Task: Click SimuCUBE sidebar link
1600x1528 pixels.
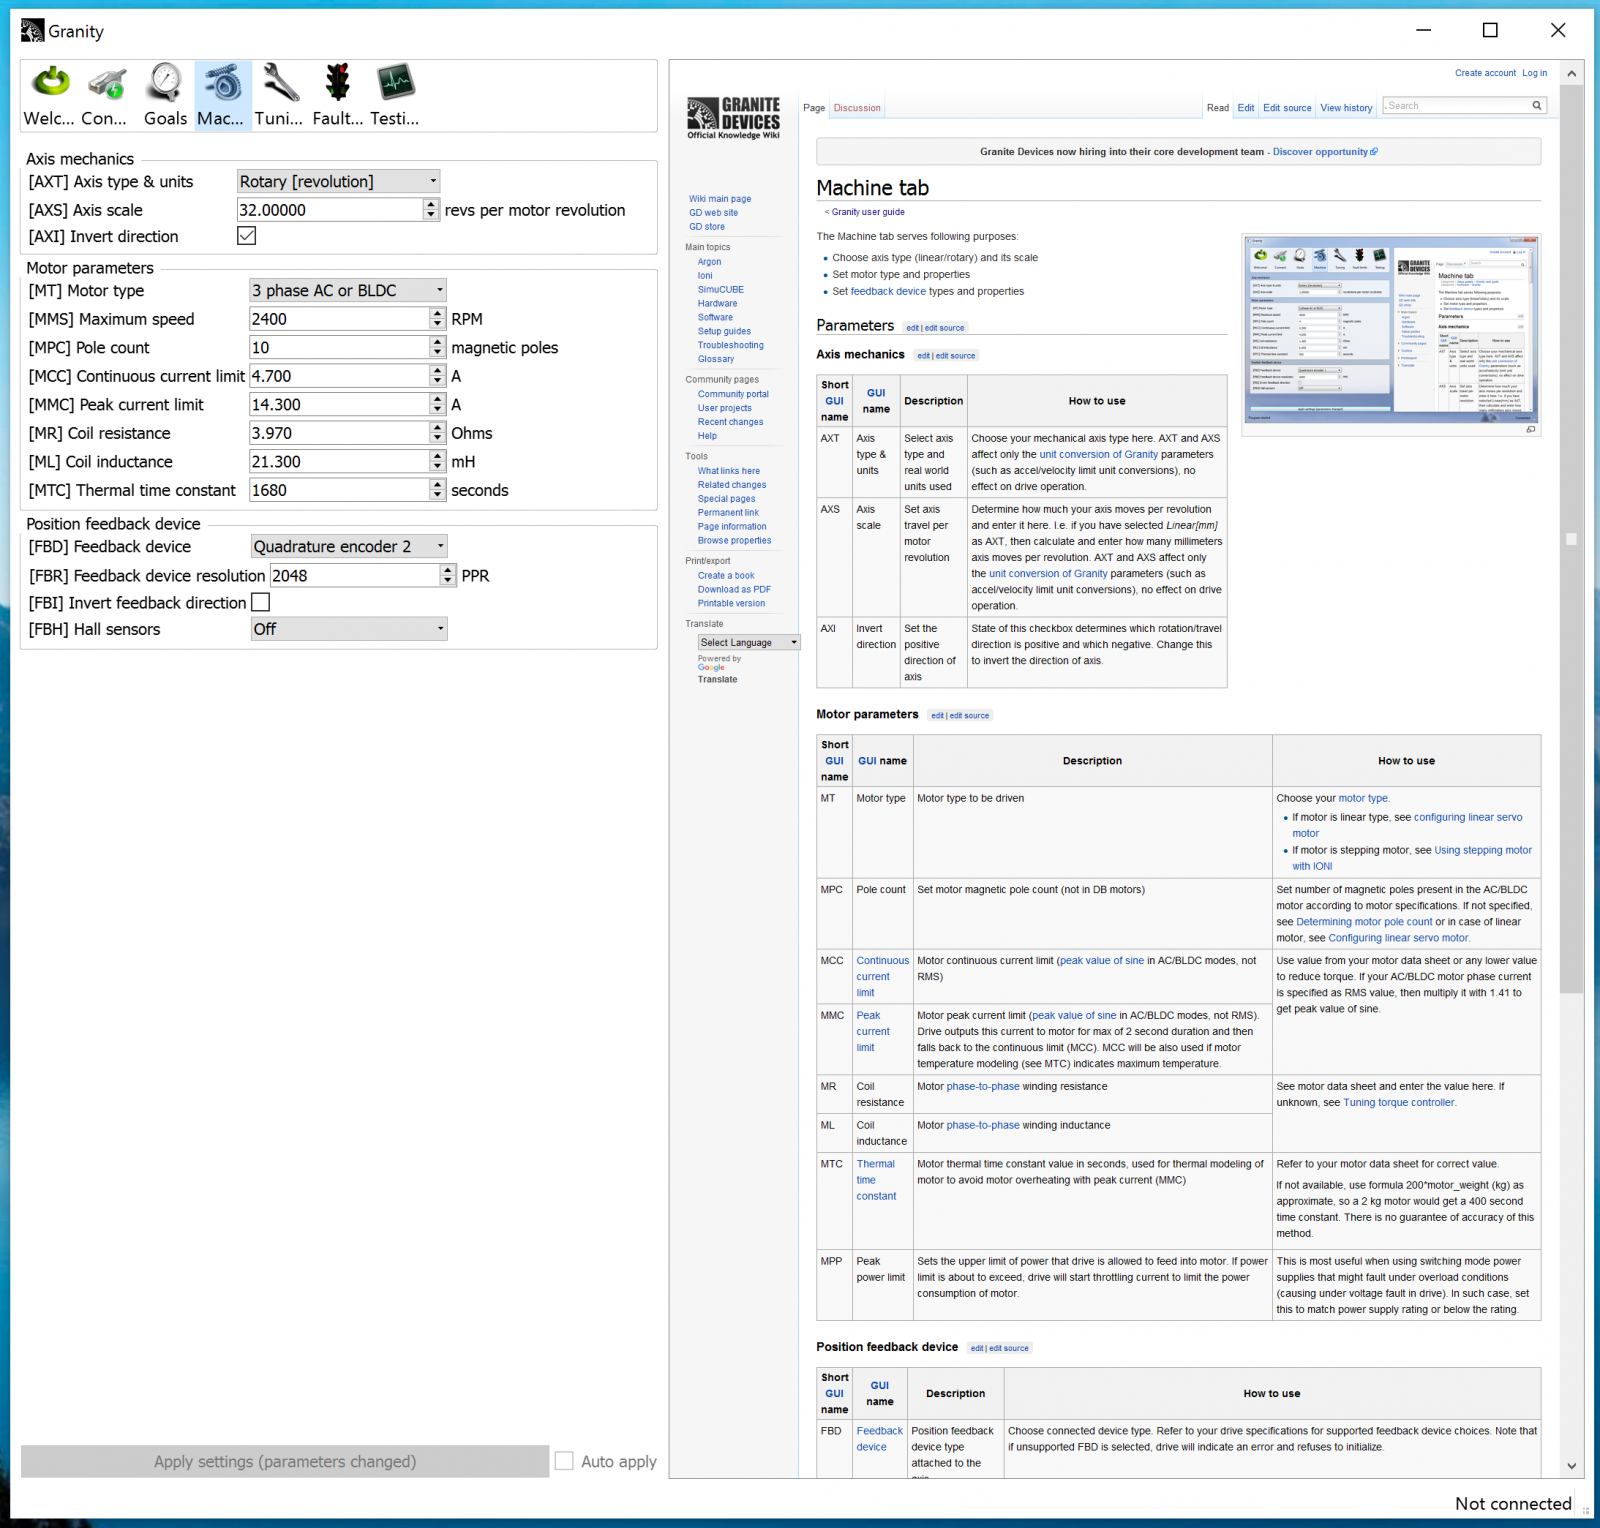Action: click(721, 290)
